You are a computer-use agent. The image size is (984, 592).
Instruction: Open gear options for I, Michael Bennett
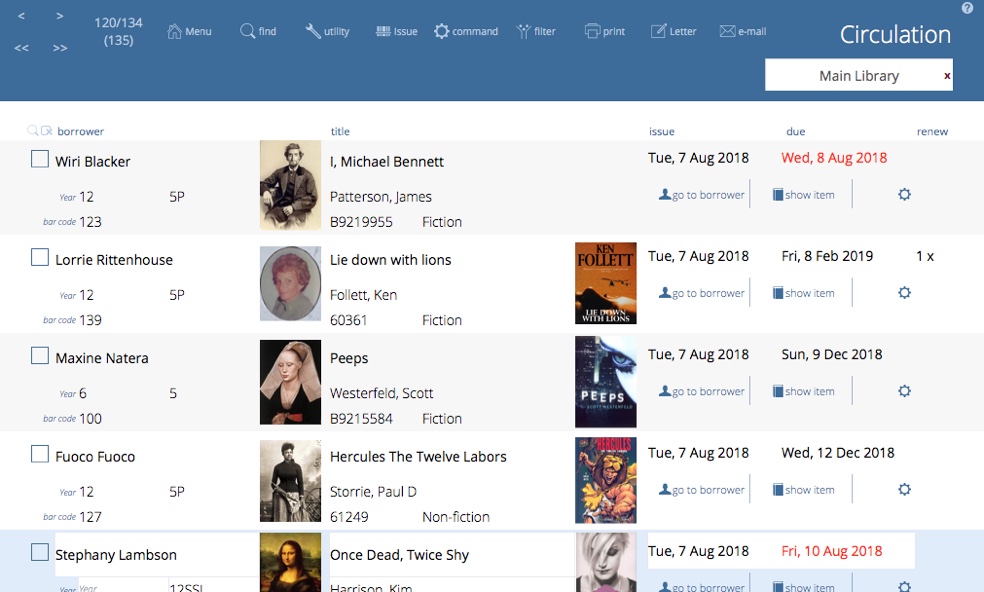pyautogui.click(x=904, y=195)
